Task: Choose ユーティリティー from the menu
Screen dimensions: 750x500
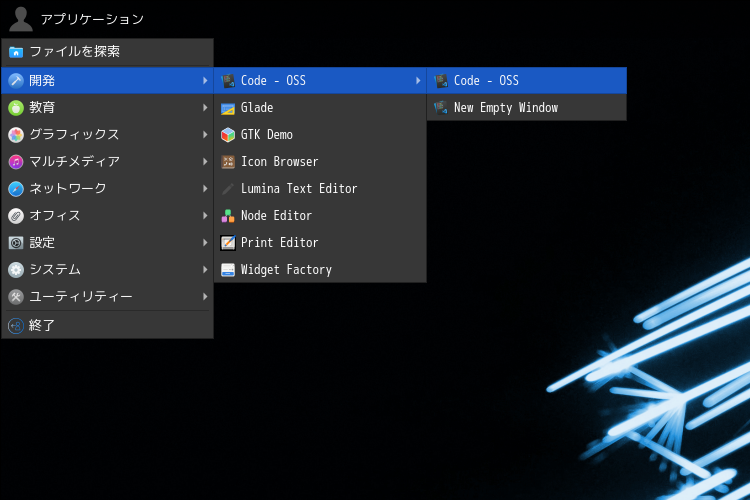Action: [80, 297]
